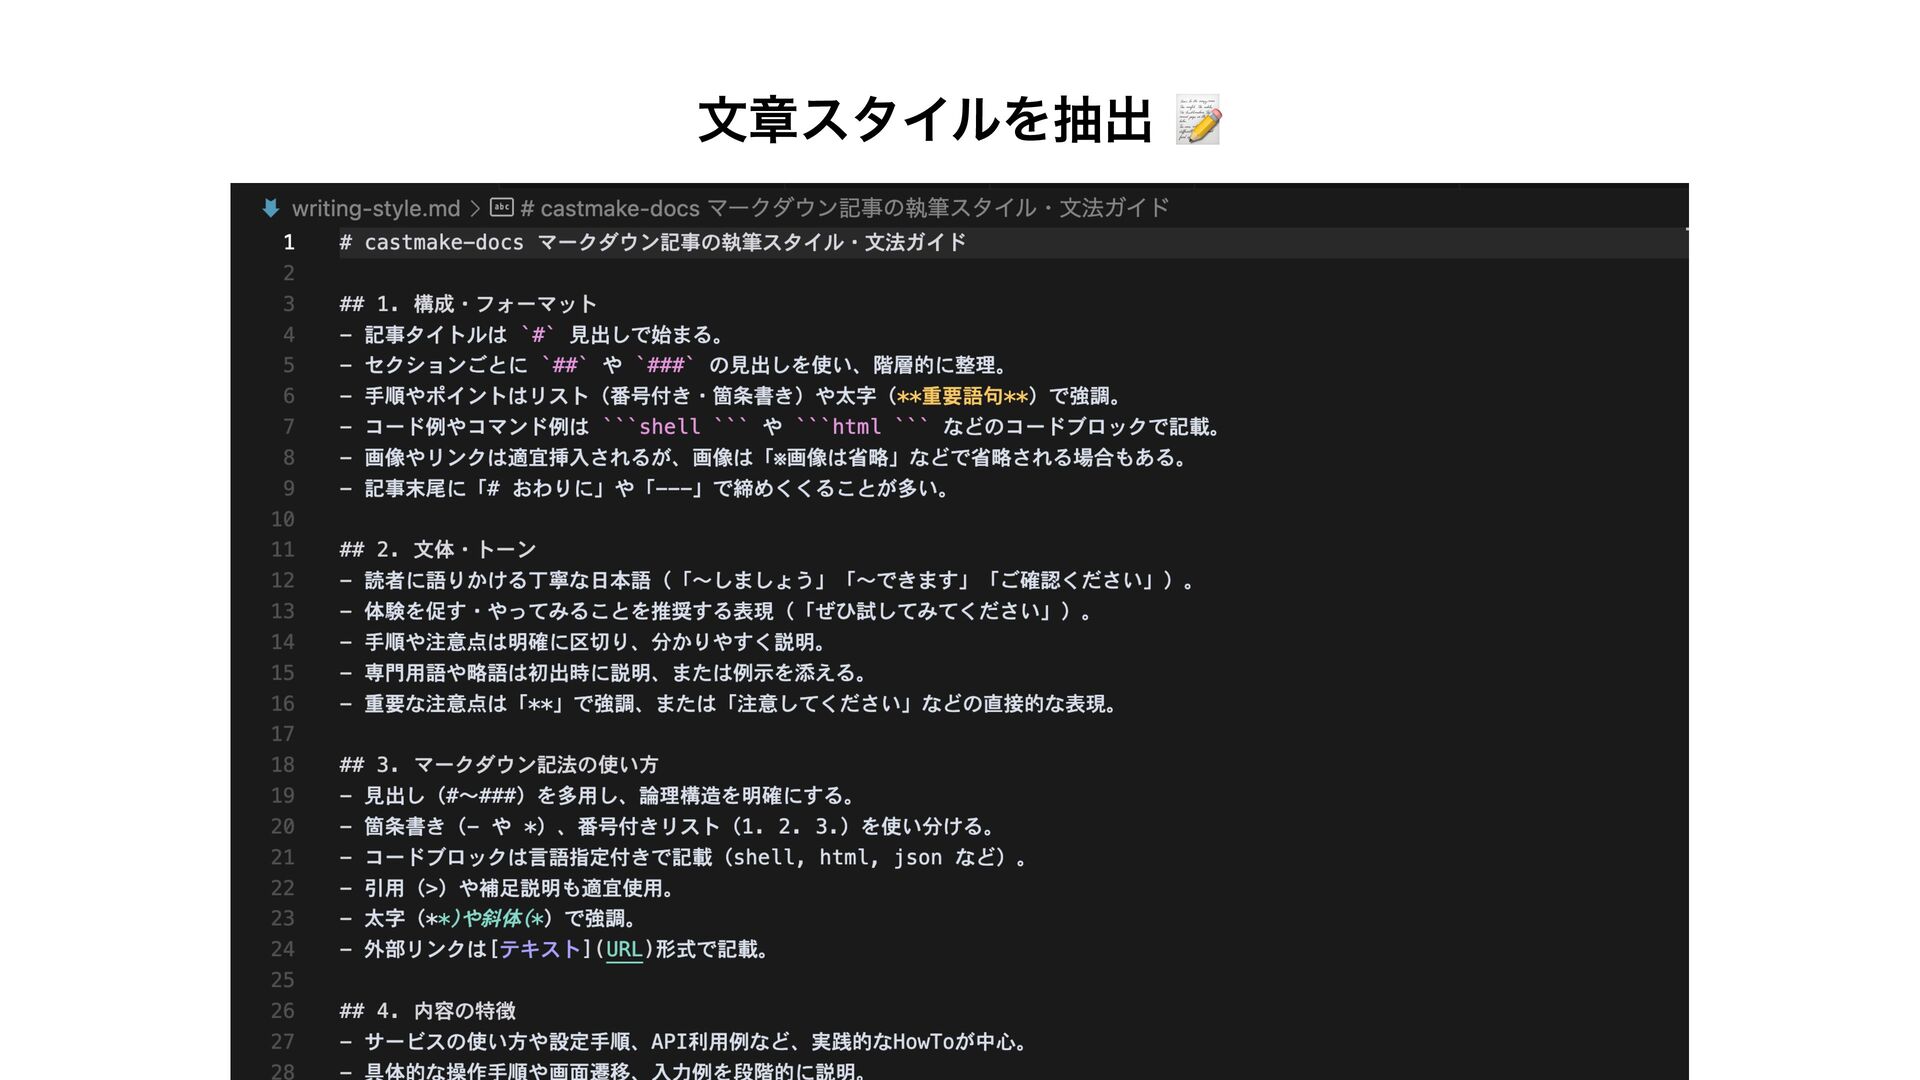Click line '見出し（#〜###）を多用し'
1920x1080 pixels.
[598, 796]
